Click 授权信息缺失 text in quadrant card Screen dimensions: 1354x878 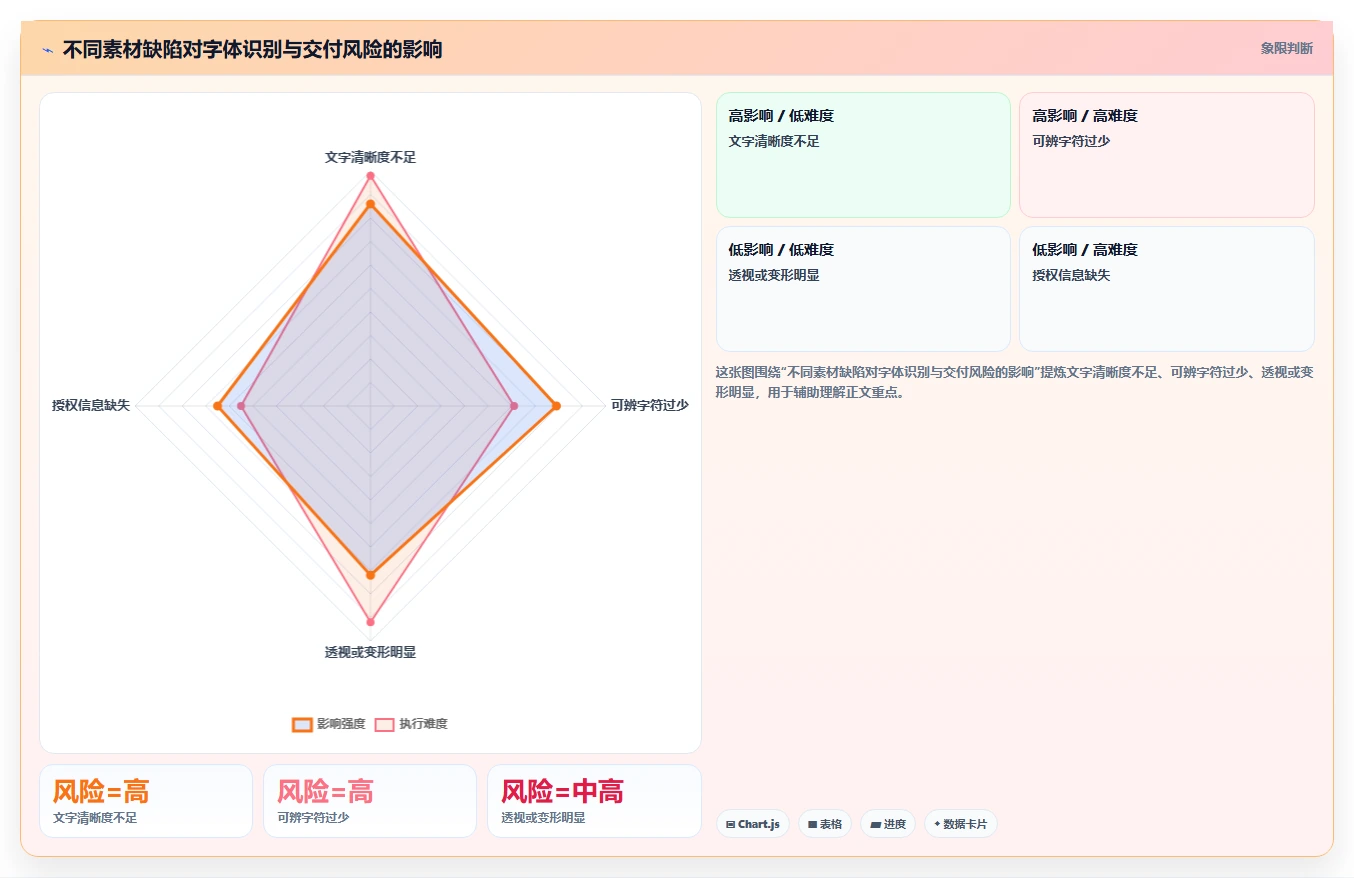[x=1071, y=275]
